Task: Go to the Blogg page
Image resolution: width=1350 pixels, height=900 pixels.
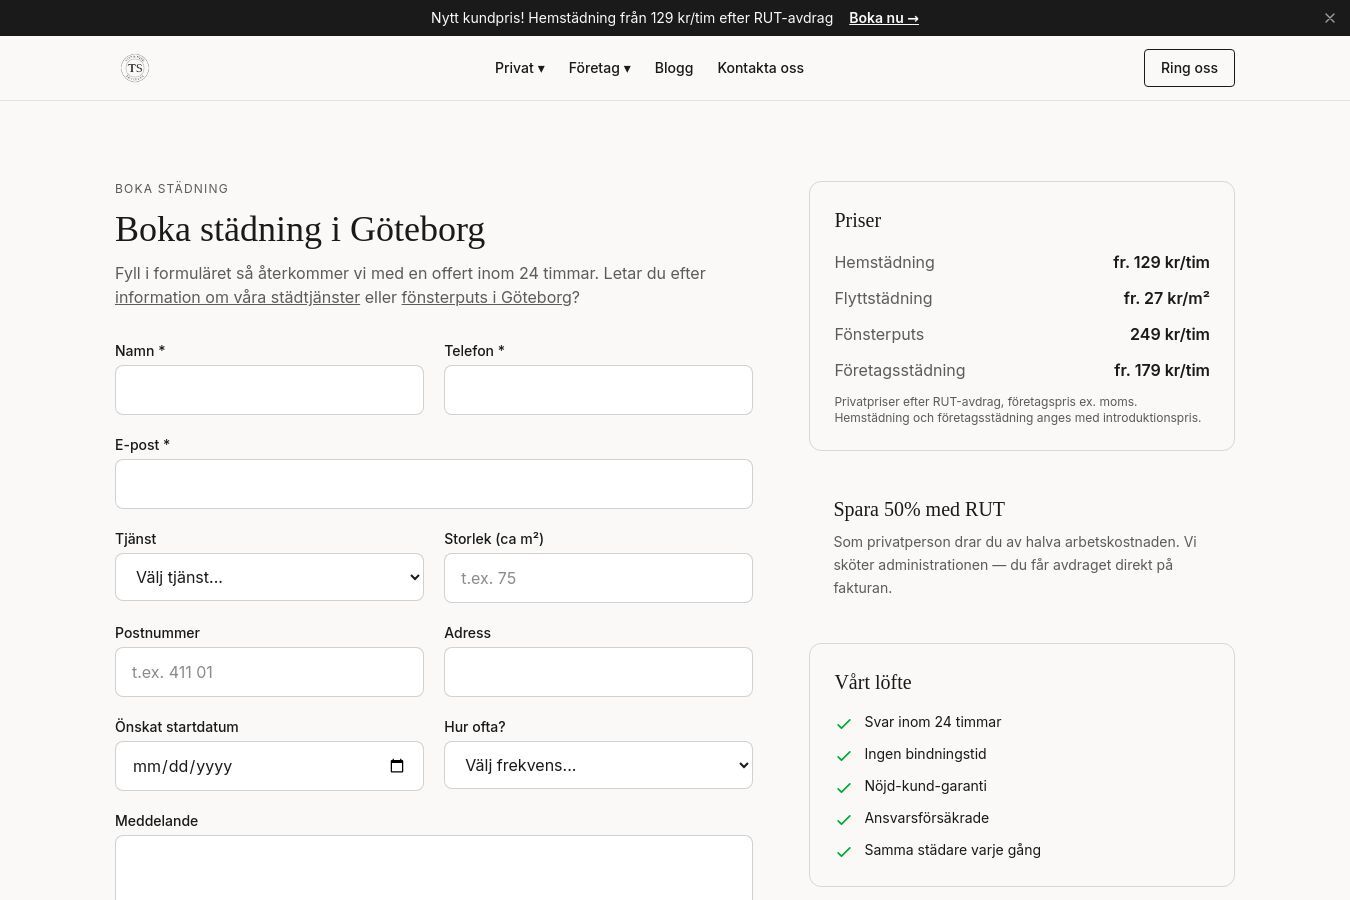Action: click(674, 68)
